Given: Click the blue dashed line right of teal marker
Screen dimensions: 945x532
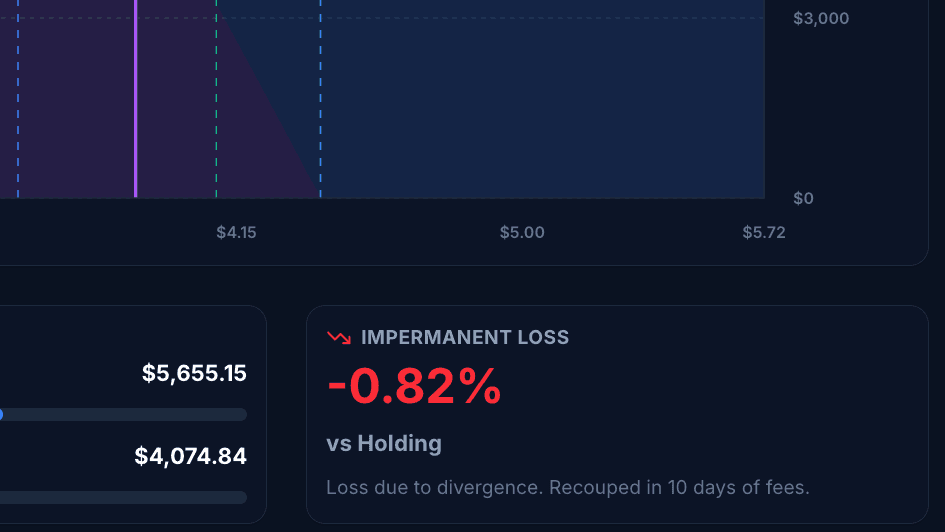Looking at the screenshot, I should pyautogui.click(x=320, y=99).
